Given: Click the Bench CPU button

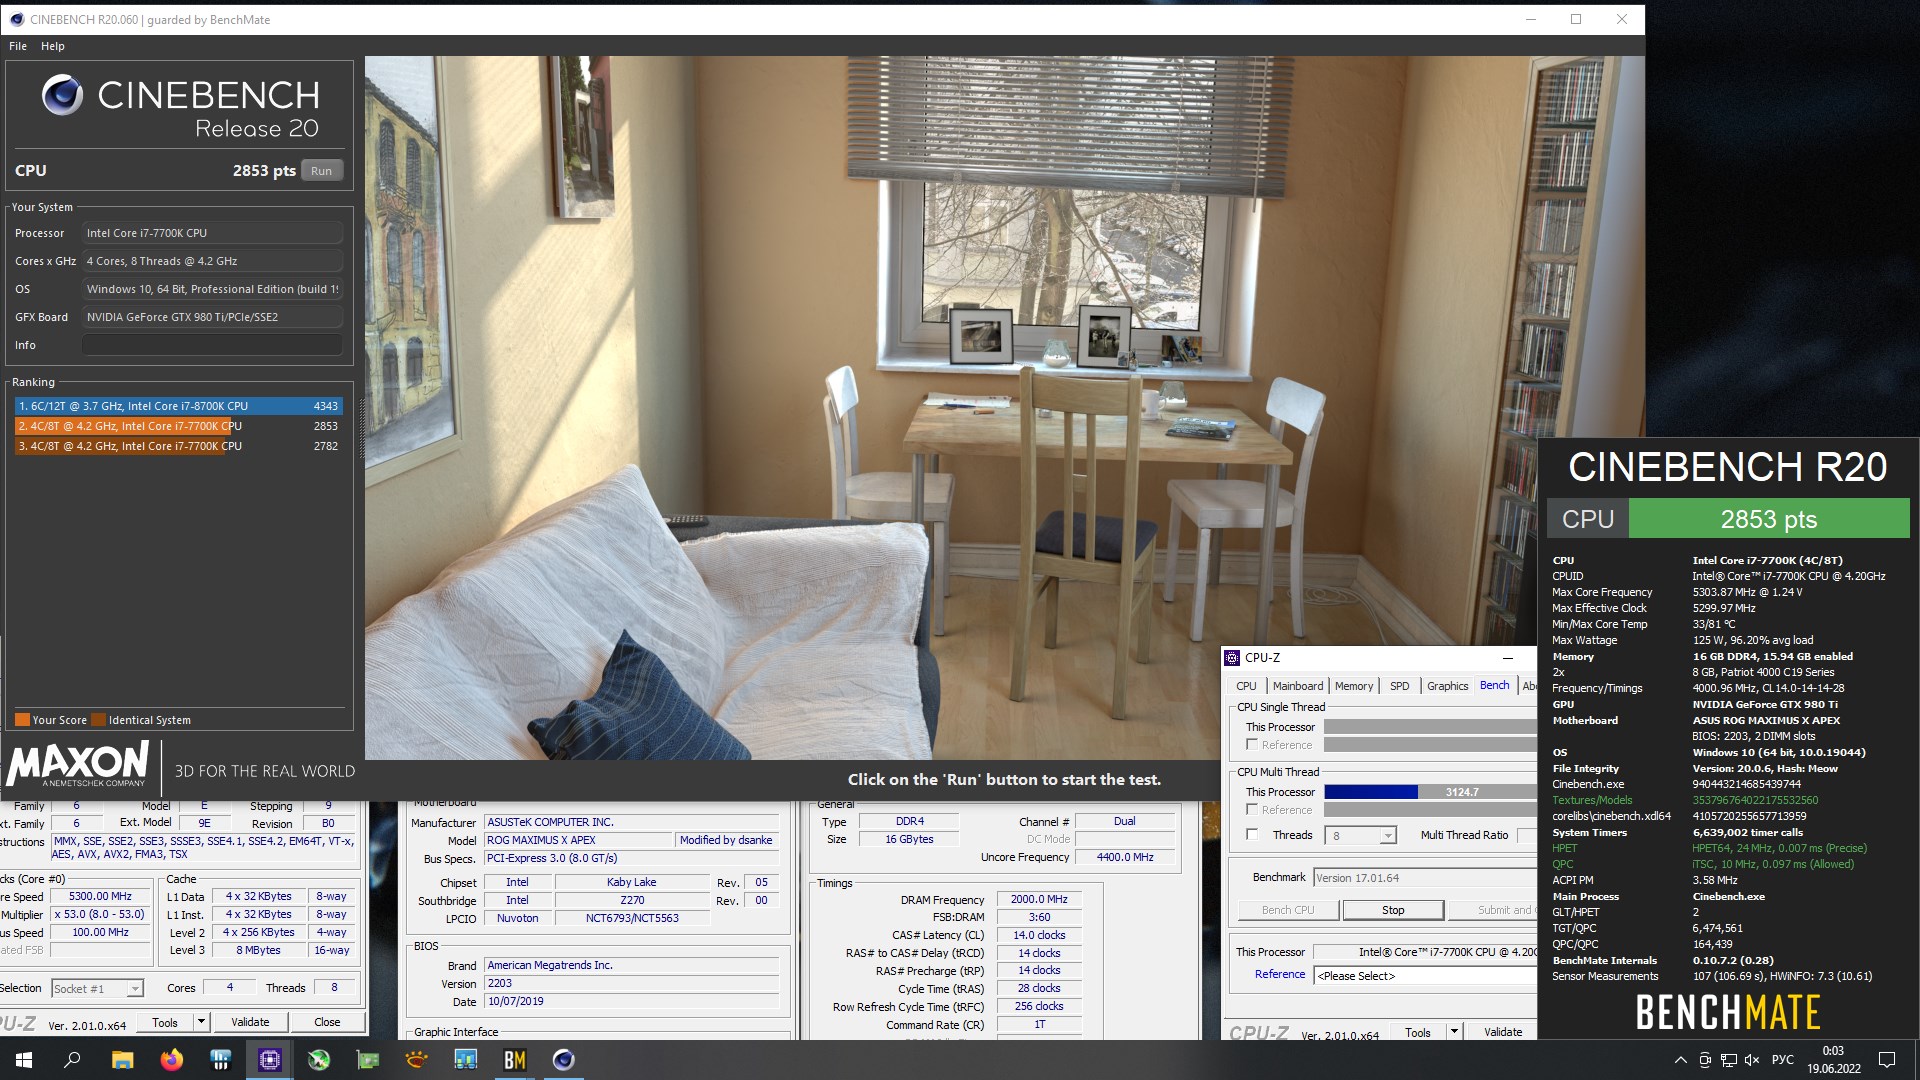Looking at the screenshot, I should coord(1287,910).
